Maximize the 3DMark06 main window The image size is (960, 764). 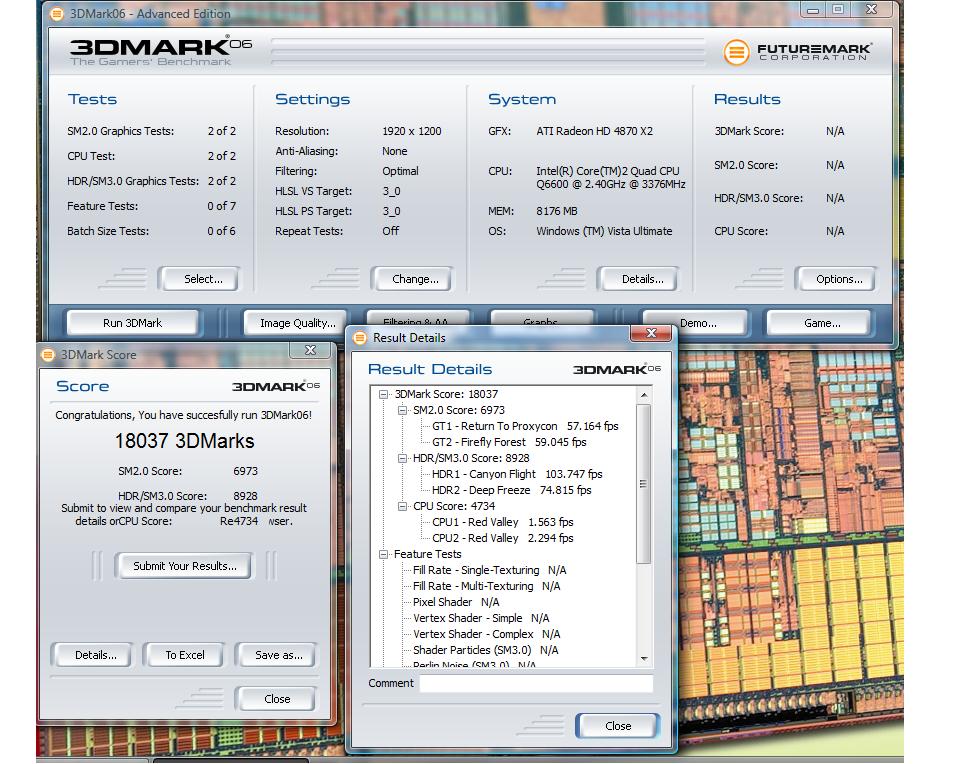click(838, 10)
